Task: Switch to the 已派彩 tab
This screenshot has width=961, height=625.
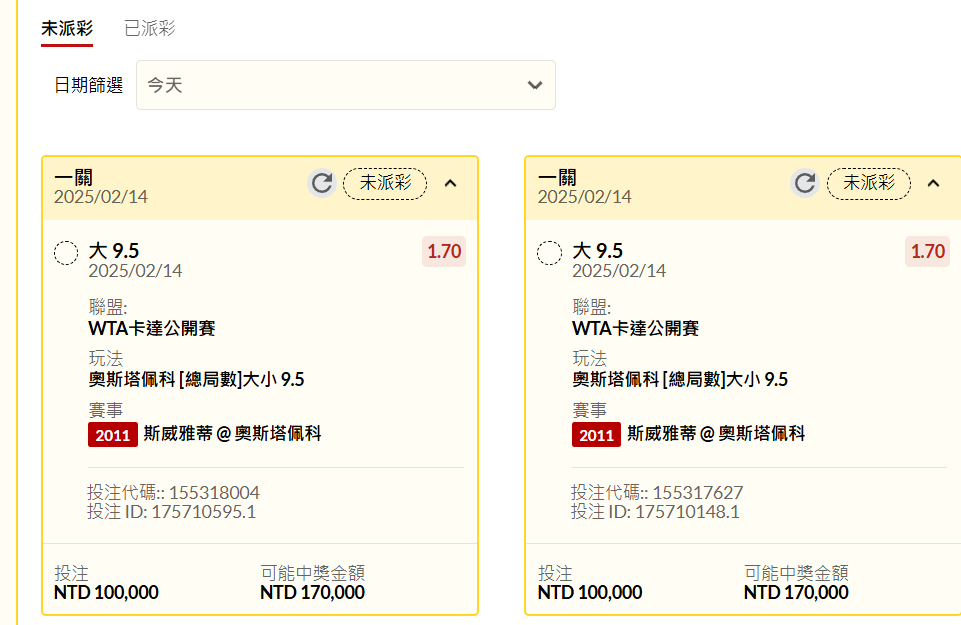Action: [150, 28]
